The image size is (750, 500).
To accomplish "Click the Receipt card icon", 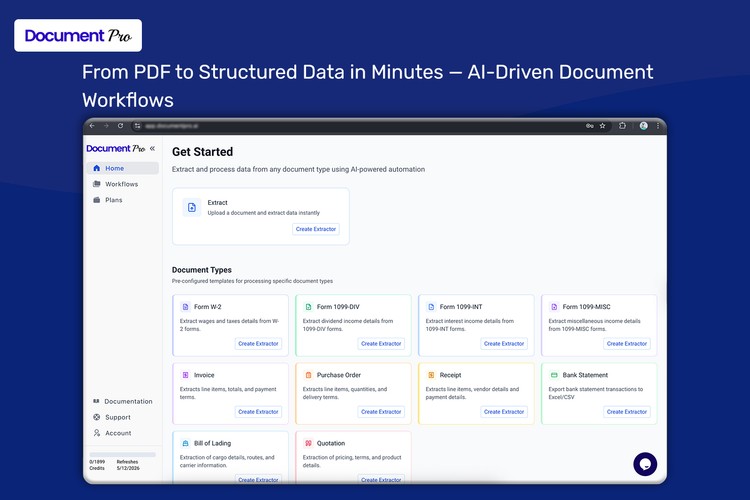I will click(431, 375).
